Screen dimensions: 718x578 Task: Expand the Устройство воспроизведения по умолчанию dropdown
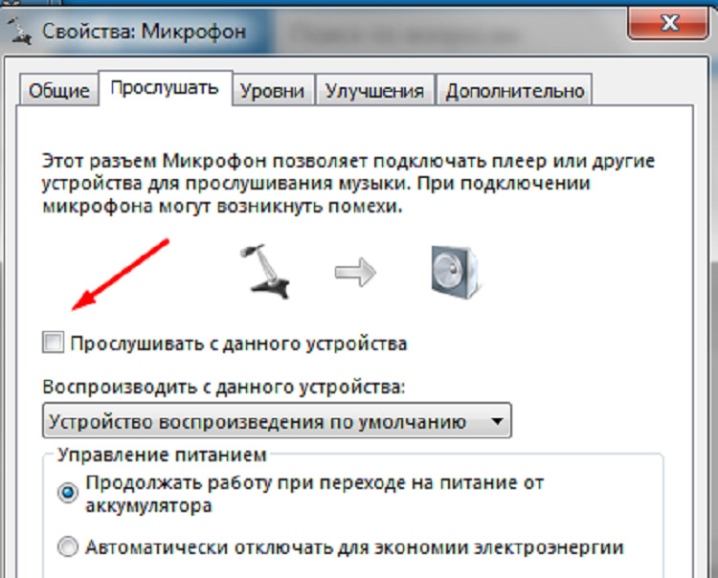pos(277,420)
